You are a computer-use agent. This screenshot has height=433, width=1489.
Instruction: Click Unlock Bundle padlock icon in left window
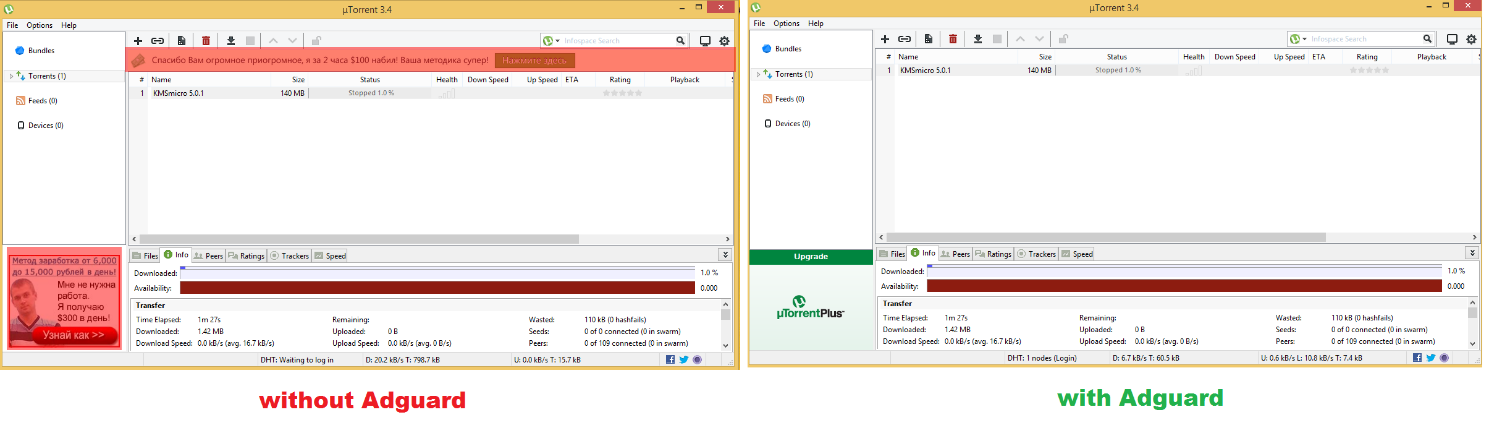316,41
